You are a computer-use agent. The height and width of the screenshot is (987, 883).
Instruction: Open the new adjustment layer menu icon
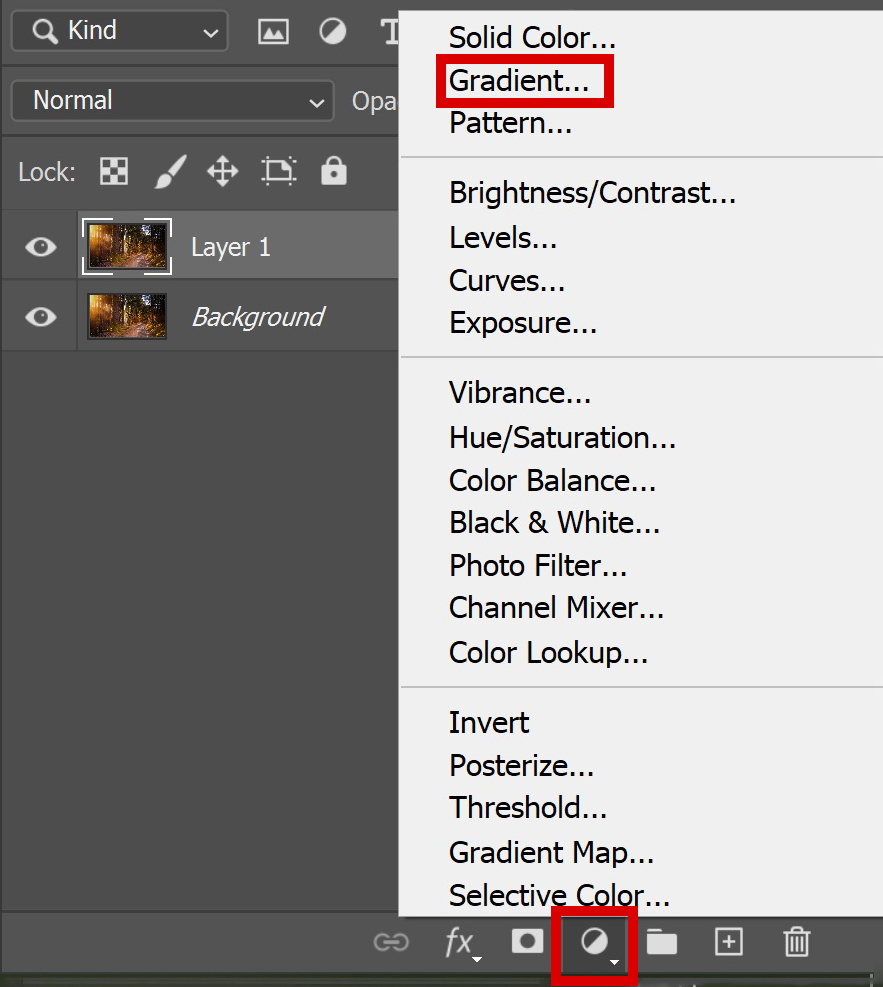595,943
